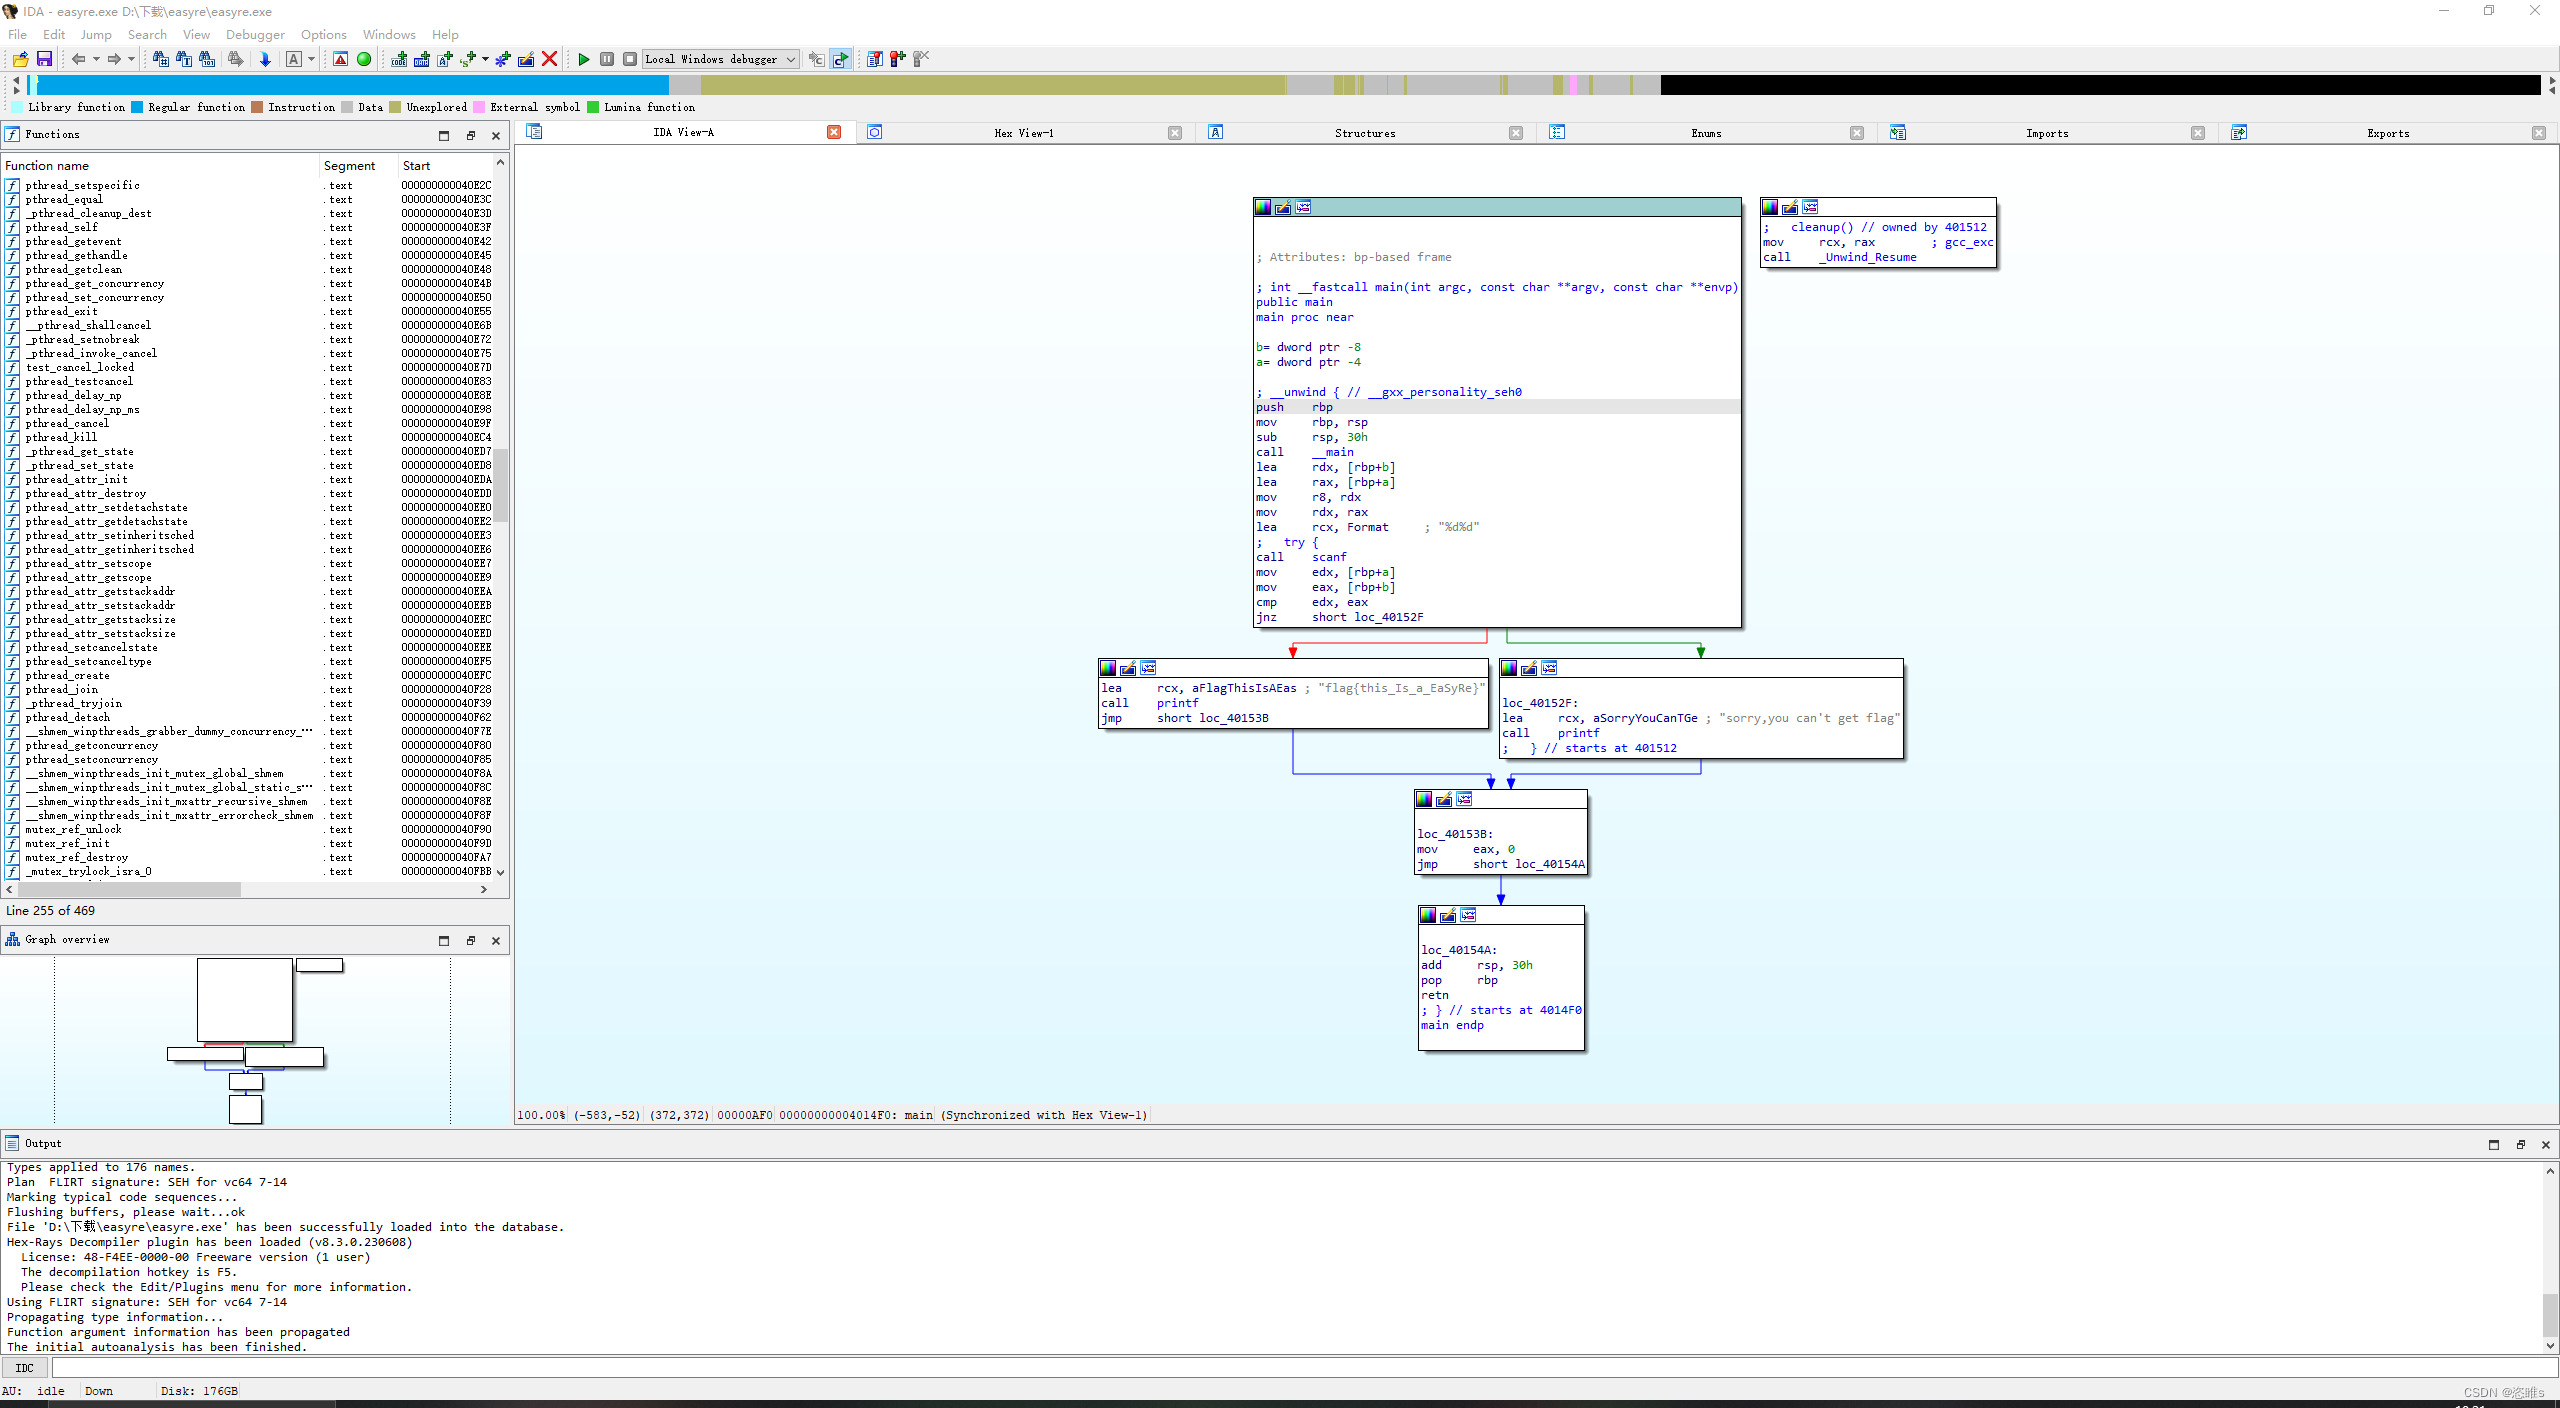
Task: Close the IDA View-A tab
Action: pos(834,132)
